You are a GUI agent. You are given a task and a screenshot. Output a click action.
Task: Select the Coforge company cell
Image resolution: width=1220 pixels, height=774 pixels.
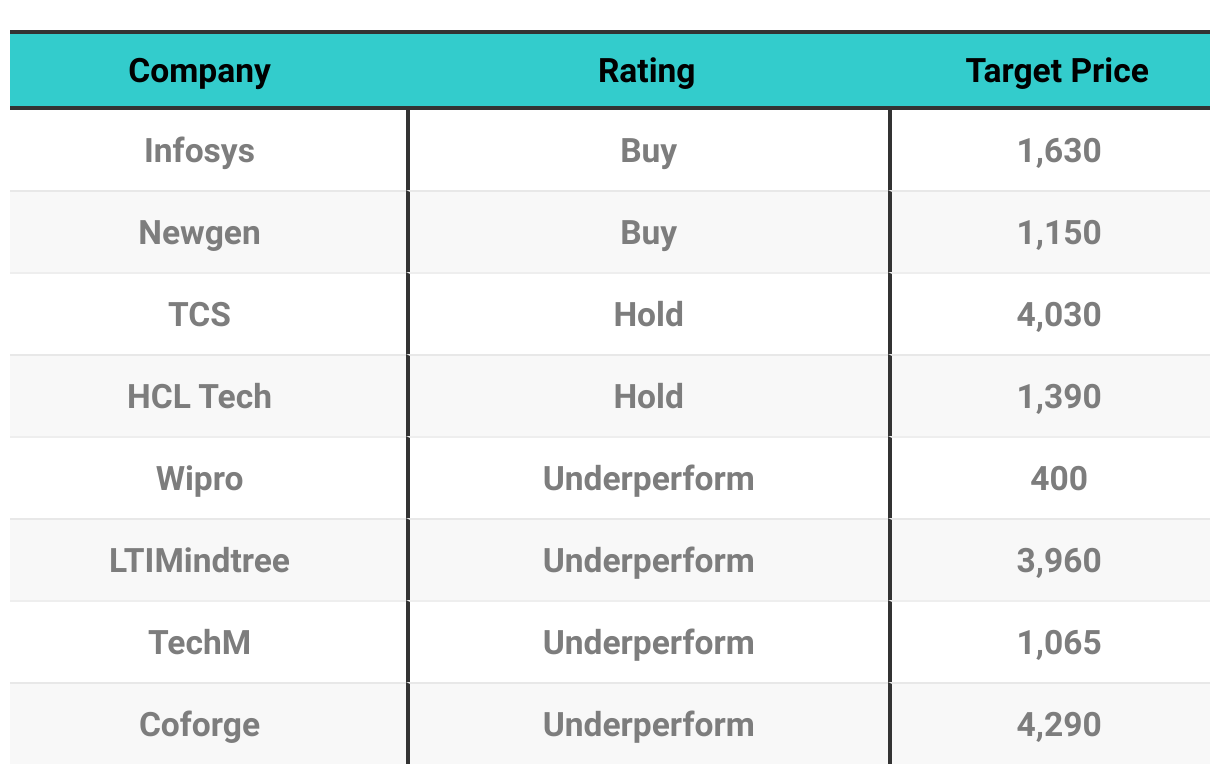pos(200,725)
